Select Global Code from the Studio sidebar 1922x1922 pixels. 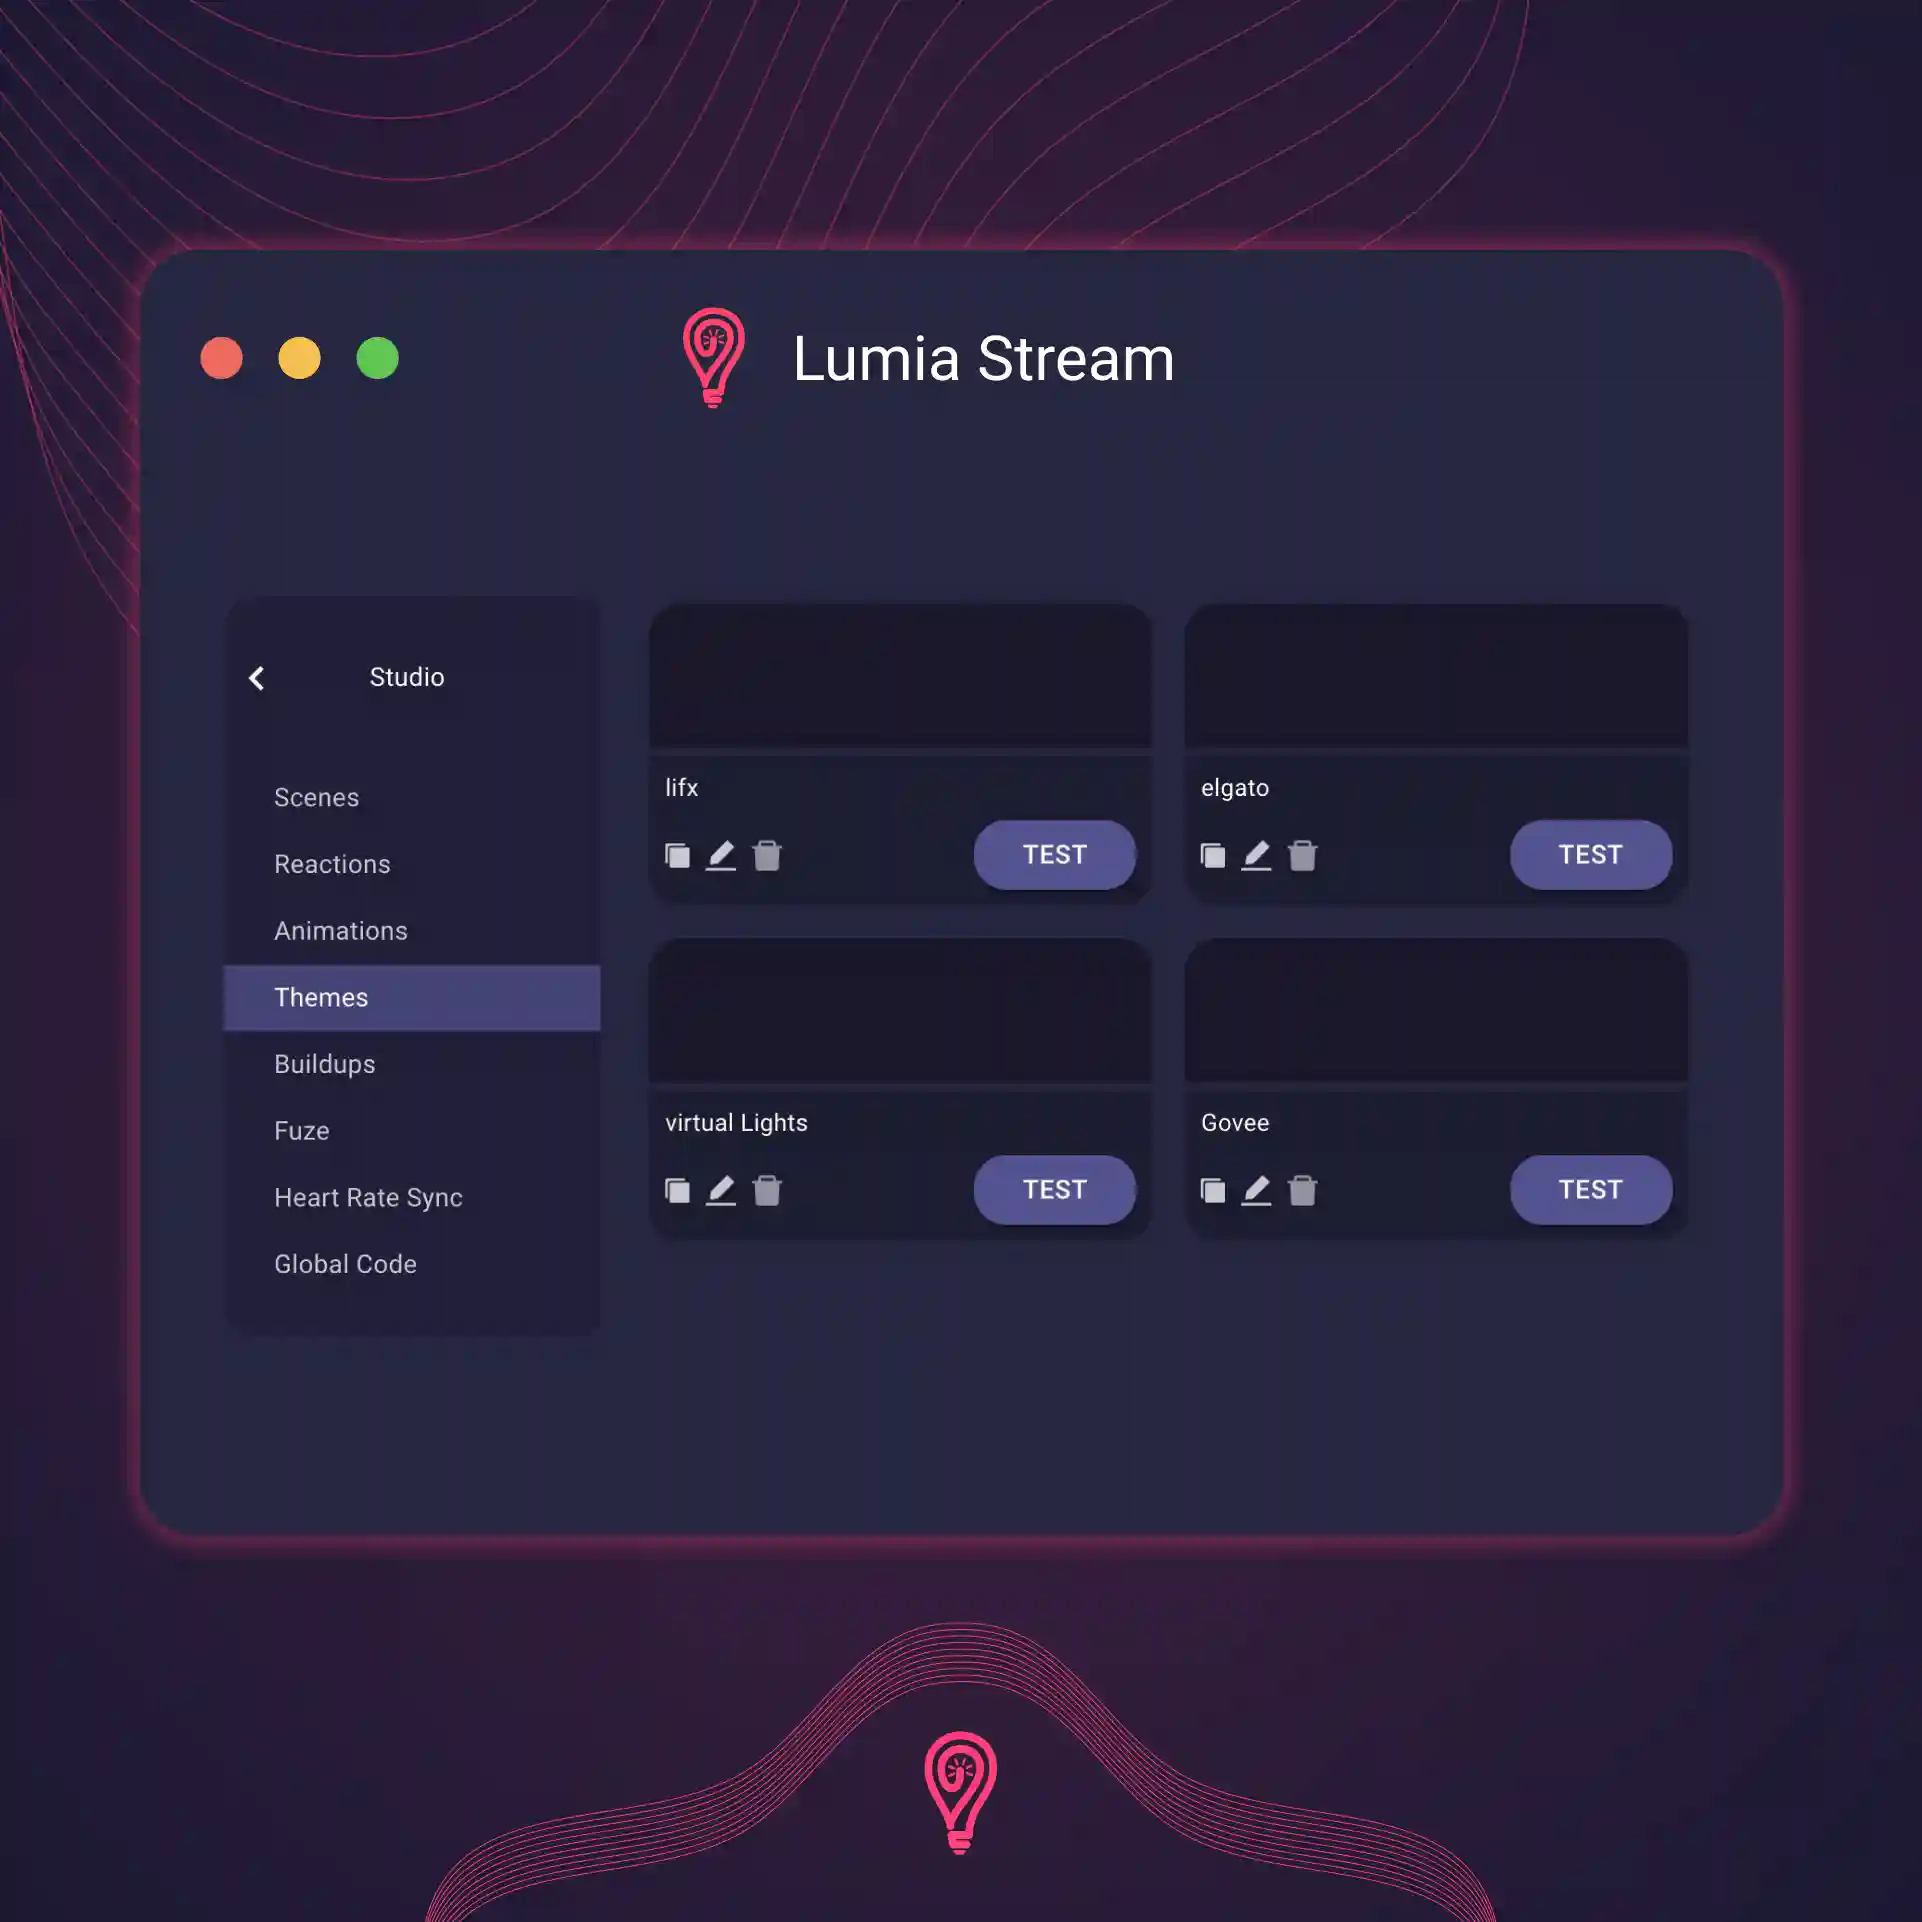tap(345, 1264)
